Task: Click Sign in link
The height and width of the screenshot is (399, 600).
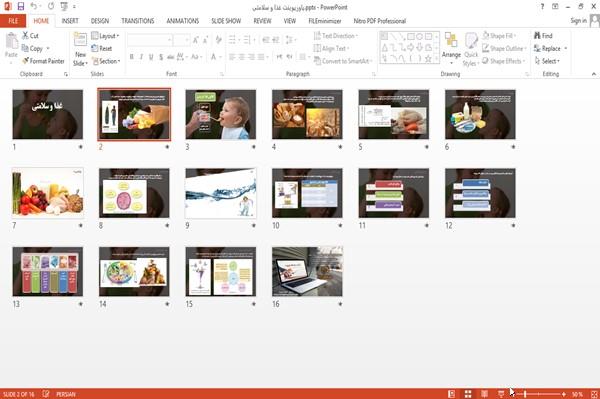Action: [x=578, y=21]
